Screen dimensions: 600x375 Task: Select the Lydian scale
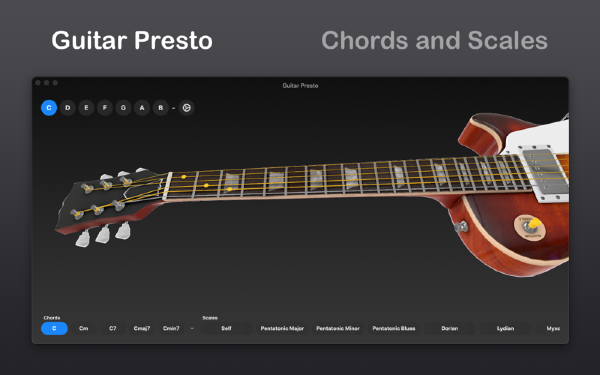pyautogui.click(x=505, y=328)
